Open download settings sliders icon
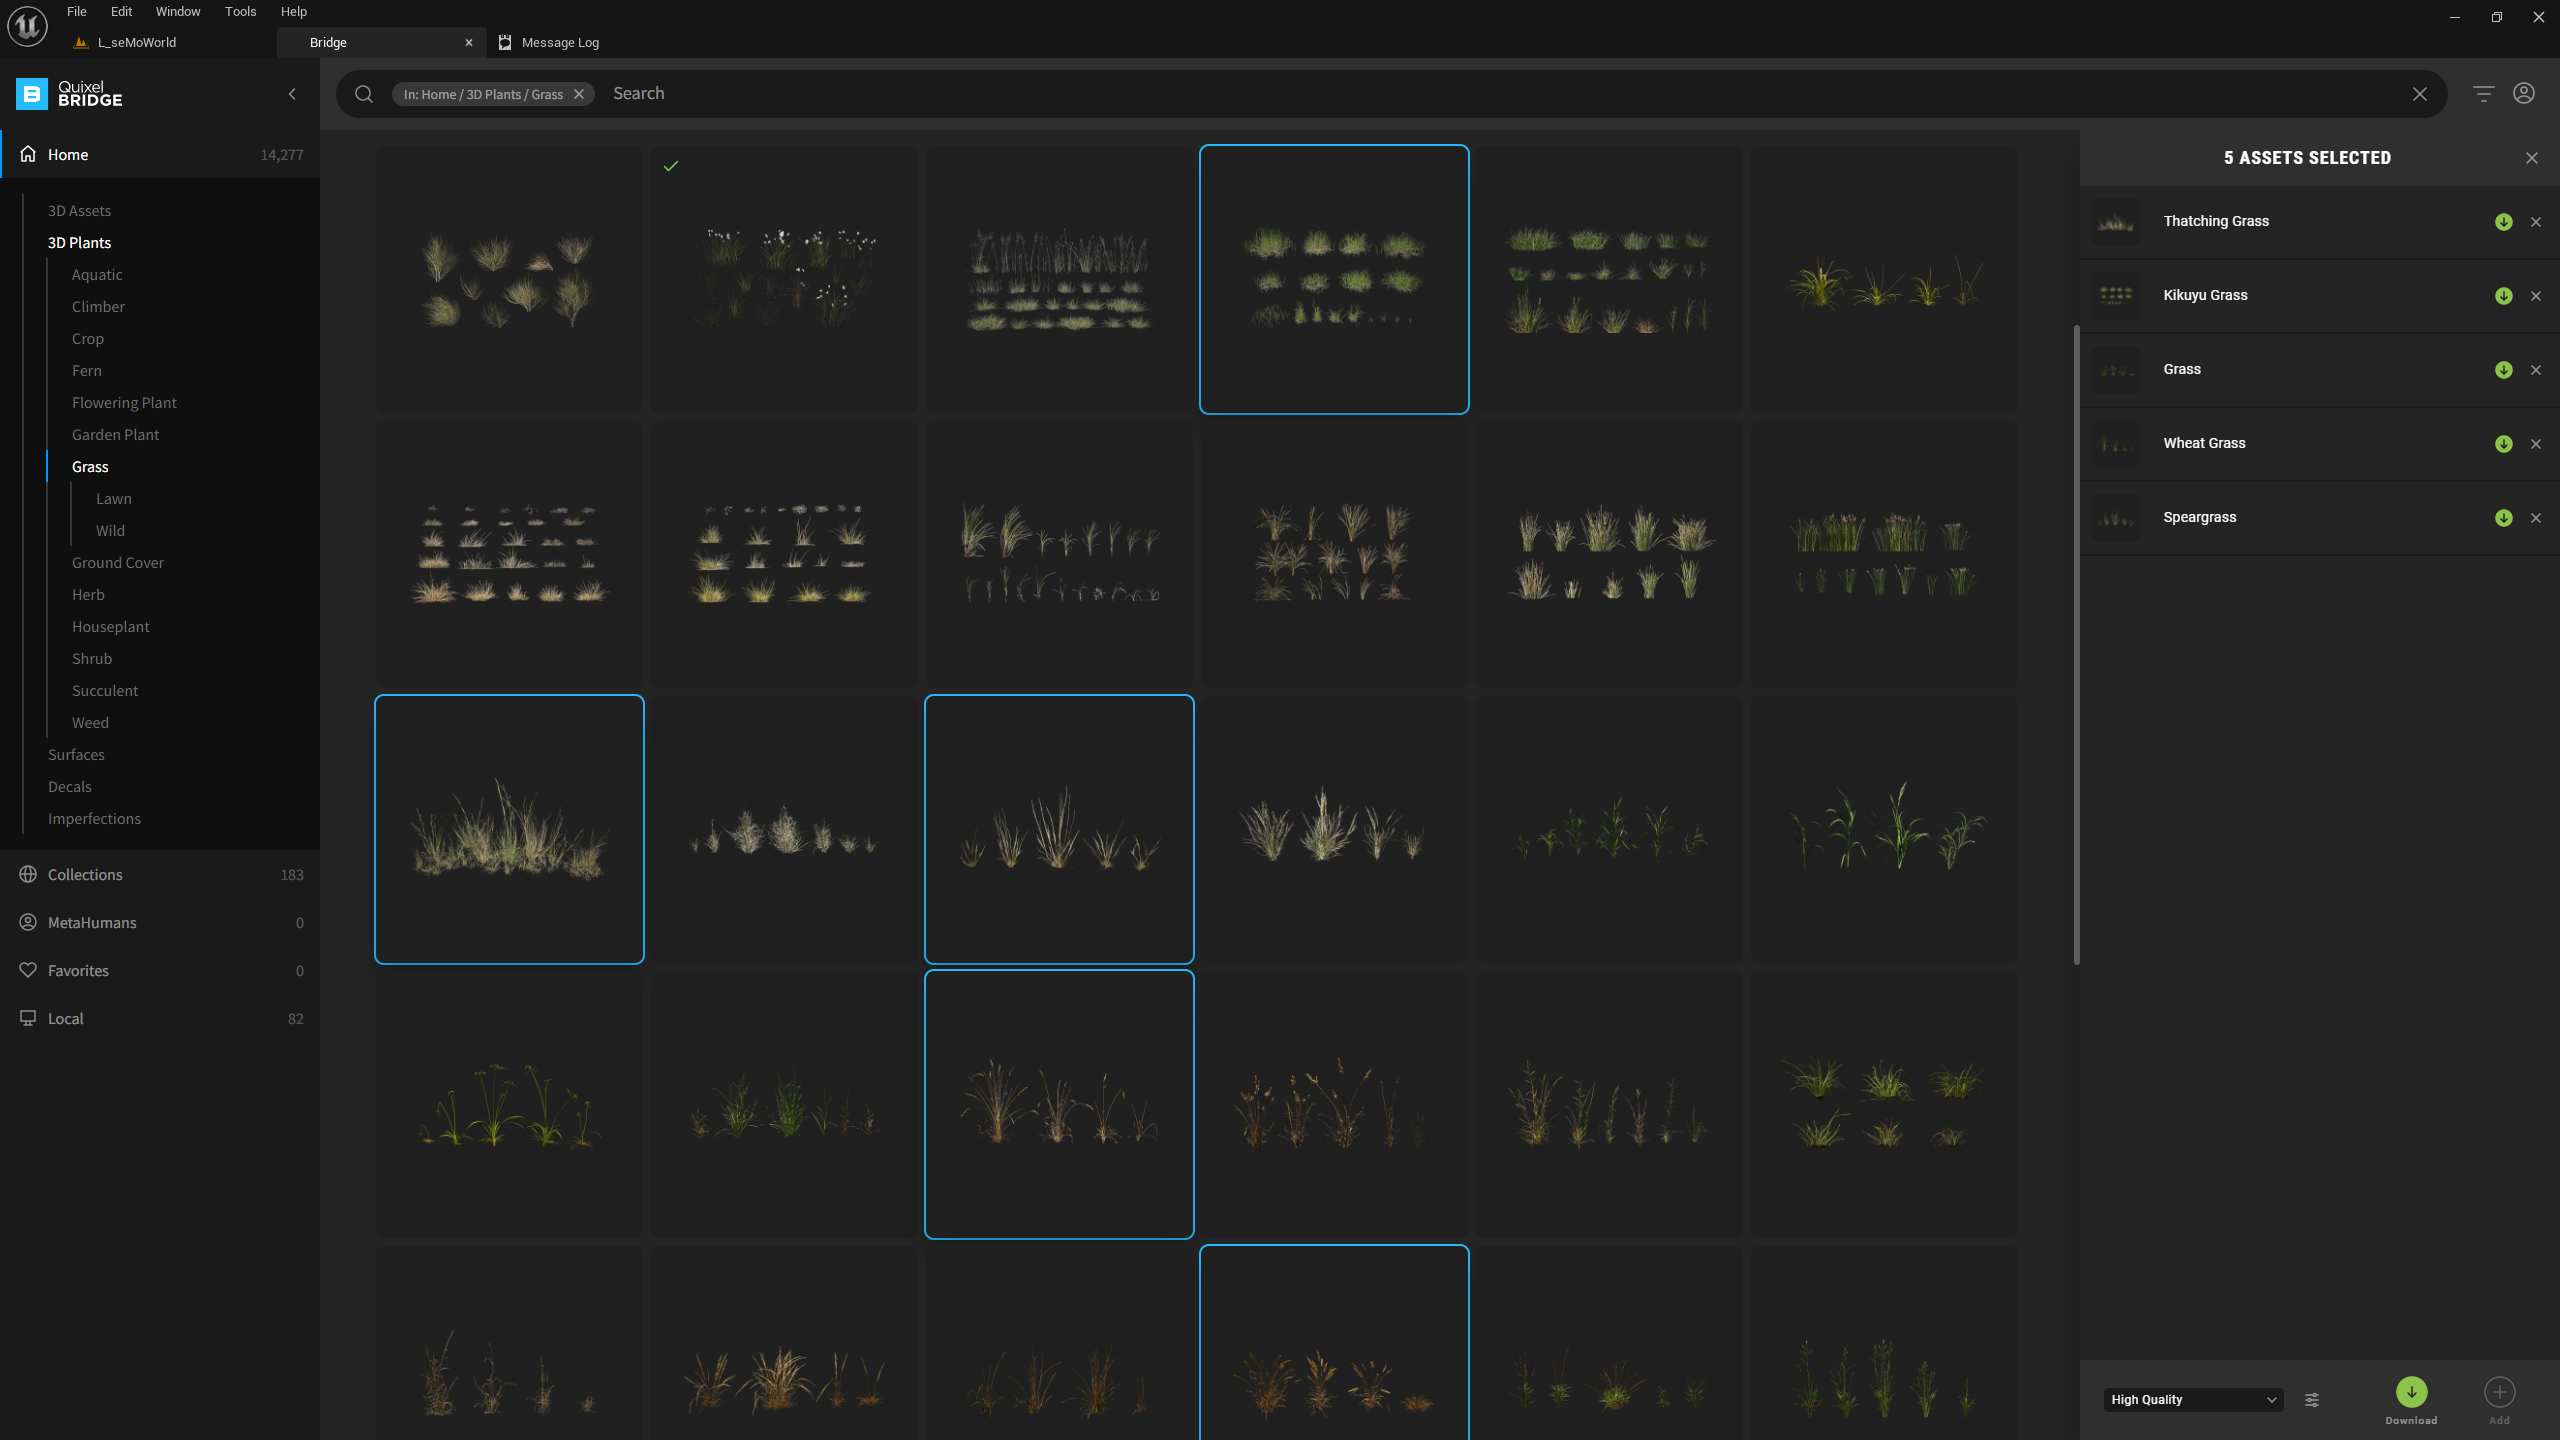The image size is (2560, 1440). click(x=2312, y=1400)
